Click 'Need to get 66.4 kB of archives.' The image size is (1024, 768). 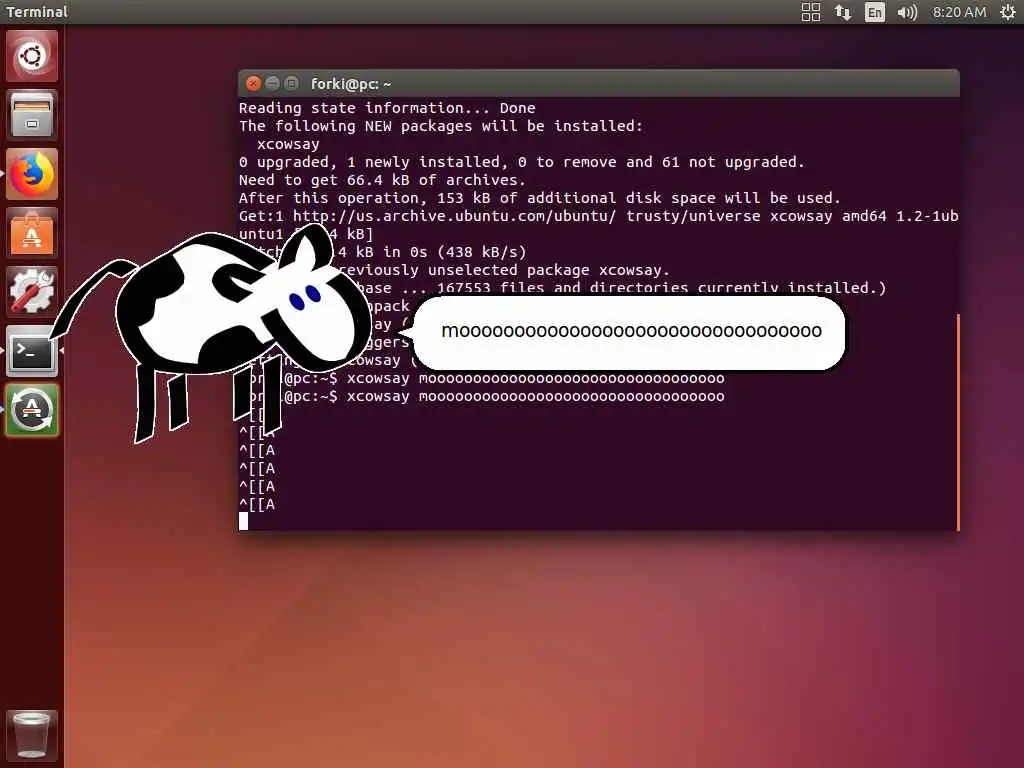(382, 180)
